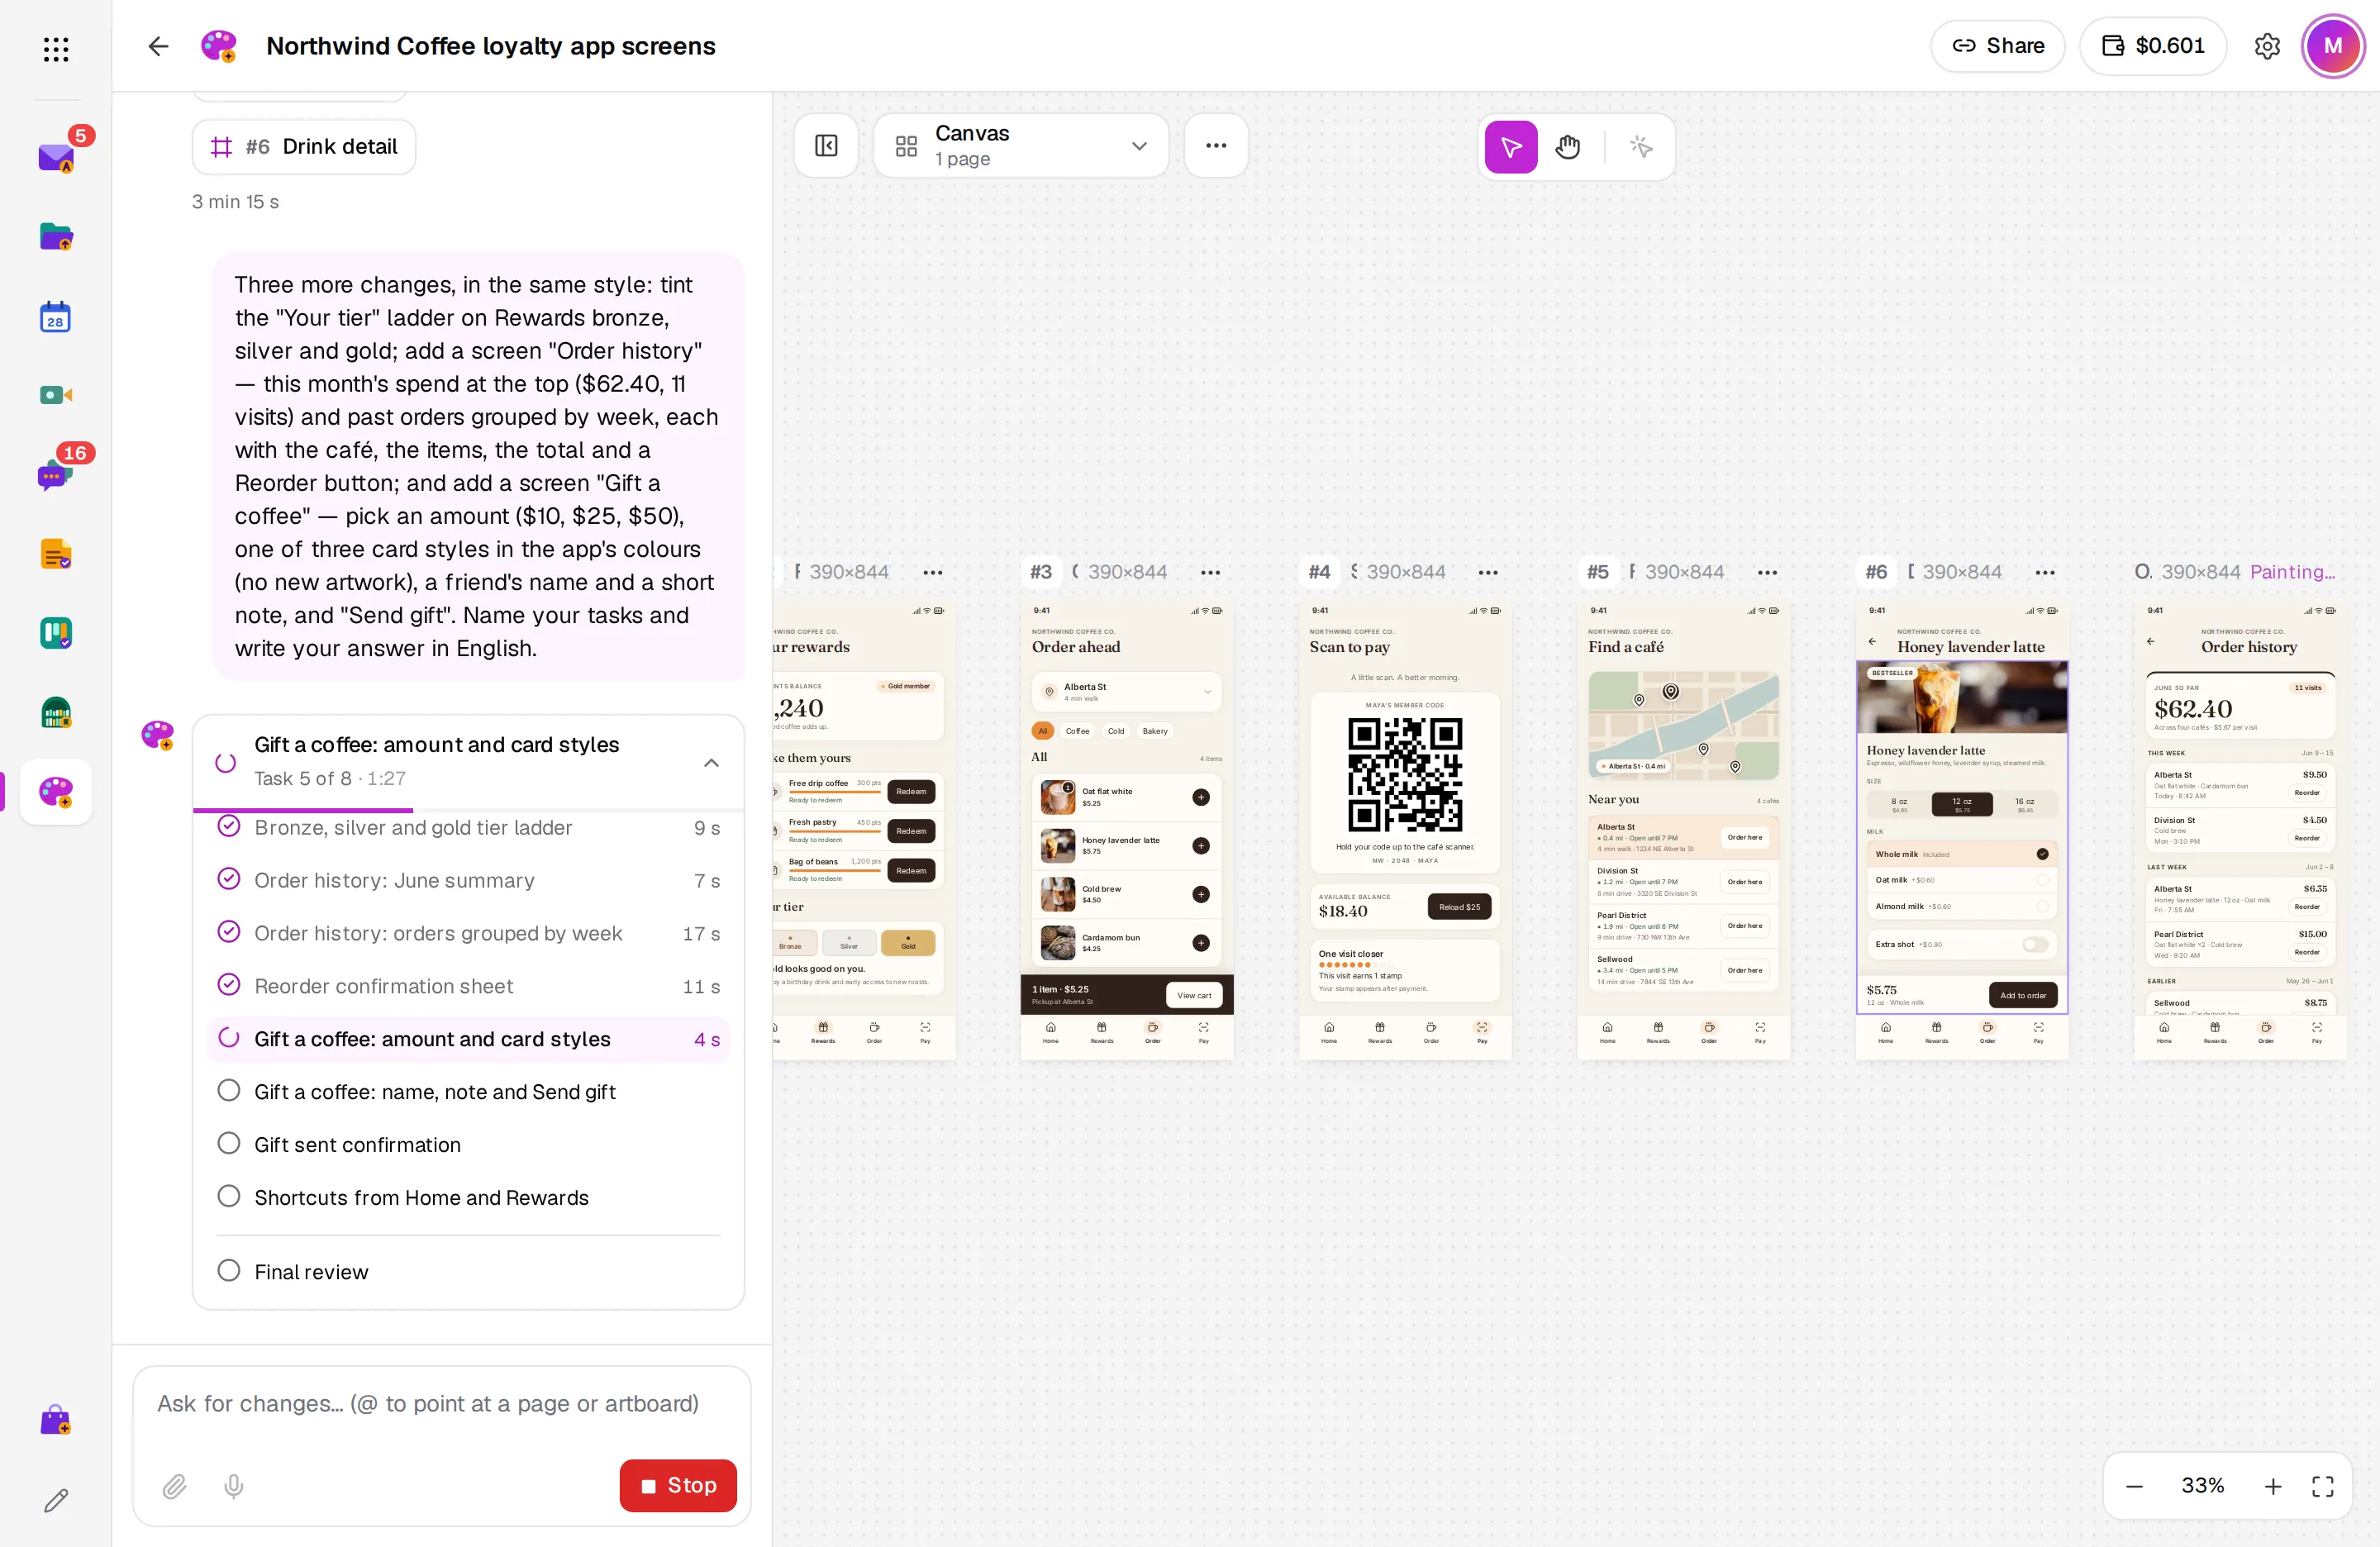The height and width of the screenshot is (1547, 2380).
Task: Open the Canvas page dropdown
Action: click(x=1021, y=146)
